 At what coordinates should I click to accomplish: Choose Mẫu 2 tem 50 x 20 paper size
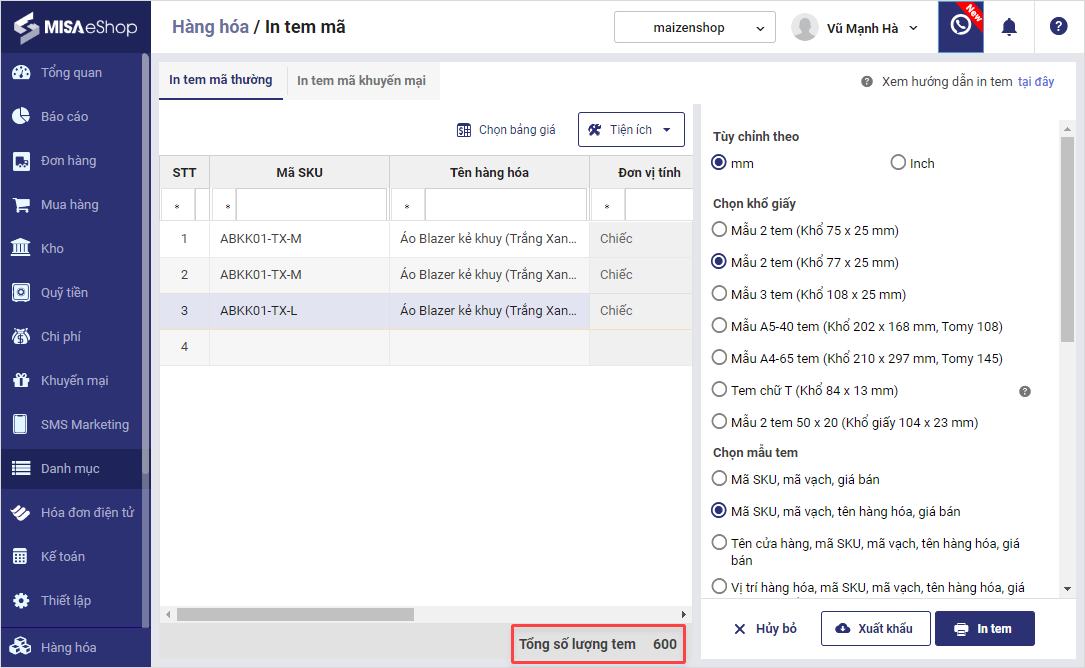pyautogui.click(x=720, y=422)
